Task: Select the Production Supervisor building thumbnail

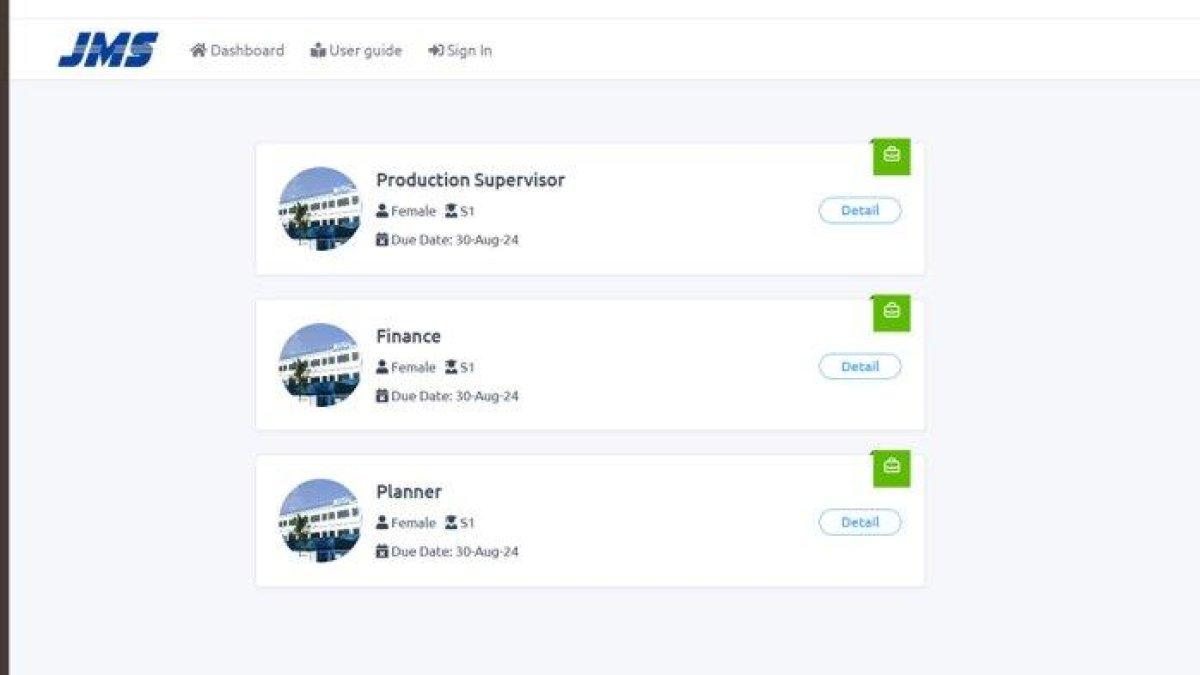Action: [x=320, y=208]
